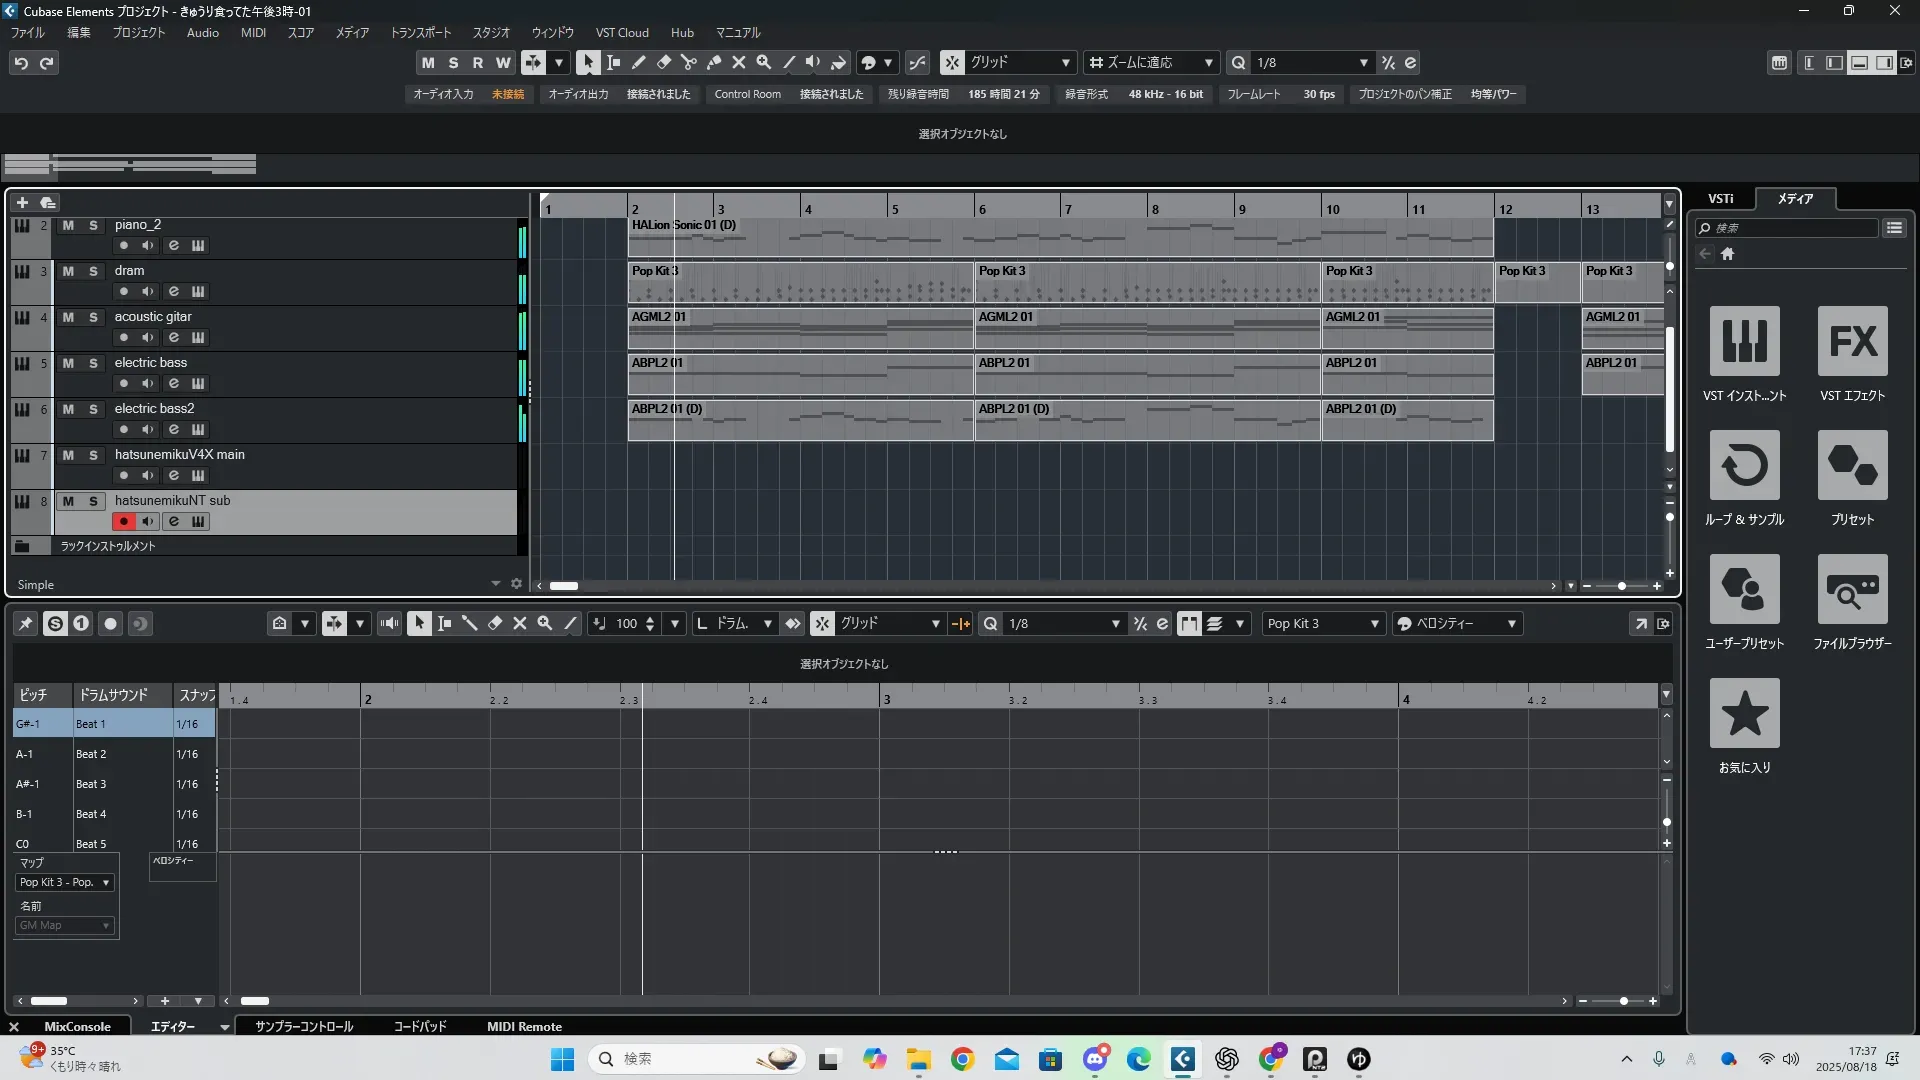The width and height of the screenshot is (1920, 1080).
Task: Open VST Effects in Media rack
Action: click(x=1852, y=341)
